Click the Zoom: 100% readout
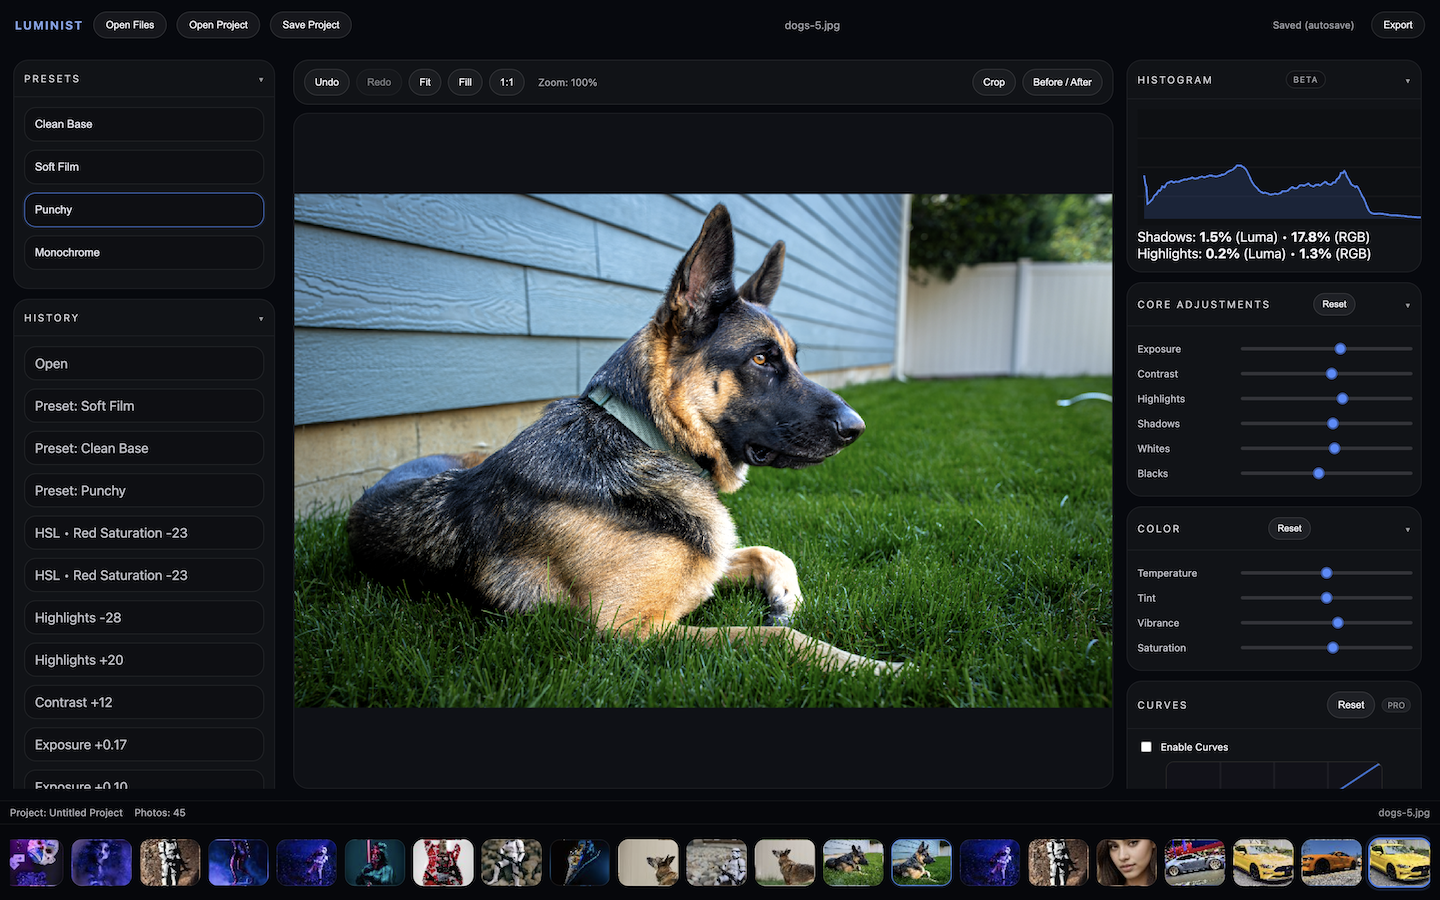This screenshot has height=900, width=1440. 567,83
